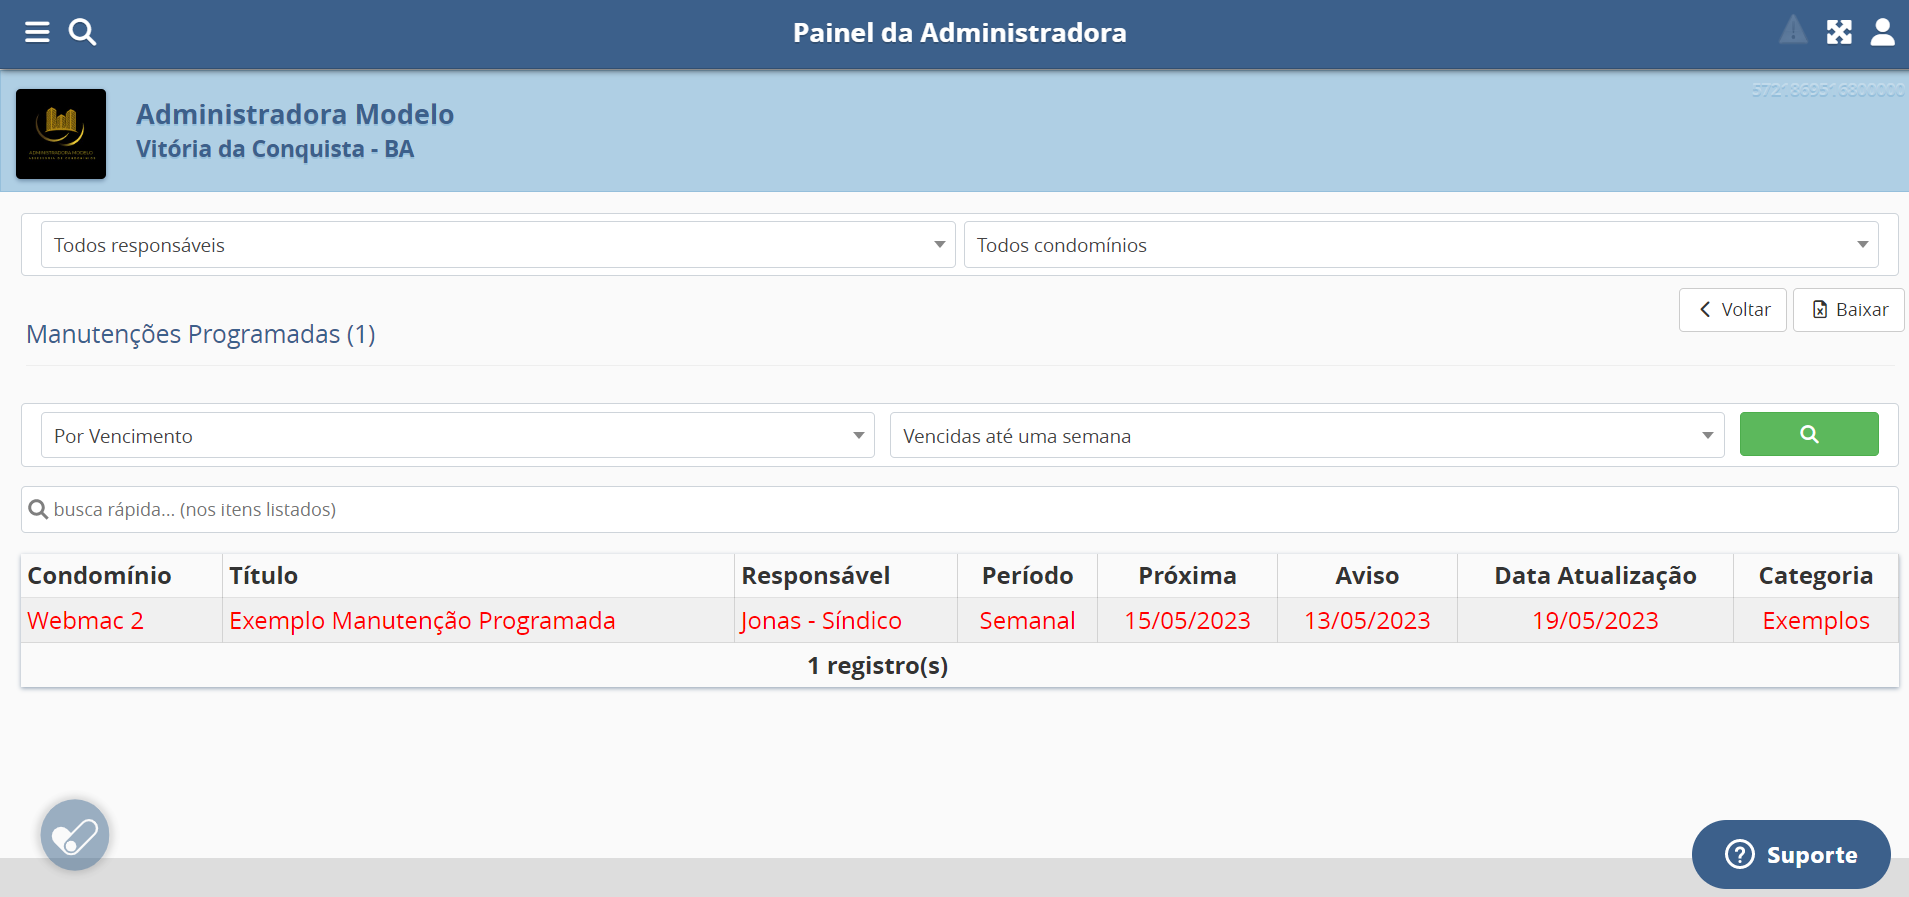
Task: Click the Webmac 2 condominium cell
Action: tap(86, 621)
